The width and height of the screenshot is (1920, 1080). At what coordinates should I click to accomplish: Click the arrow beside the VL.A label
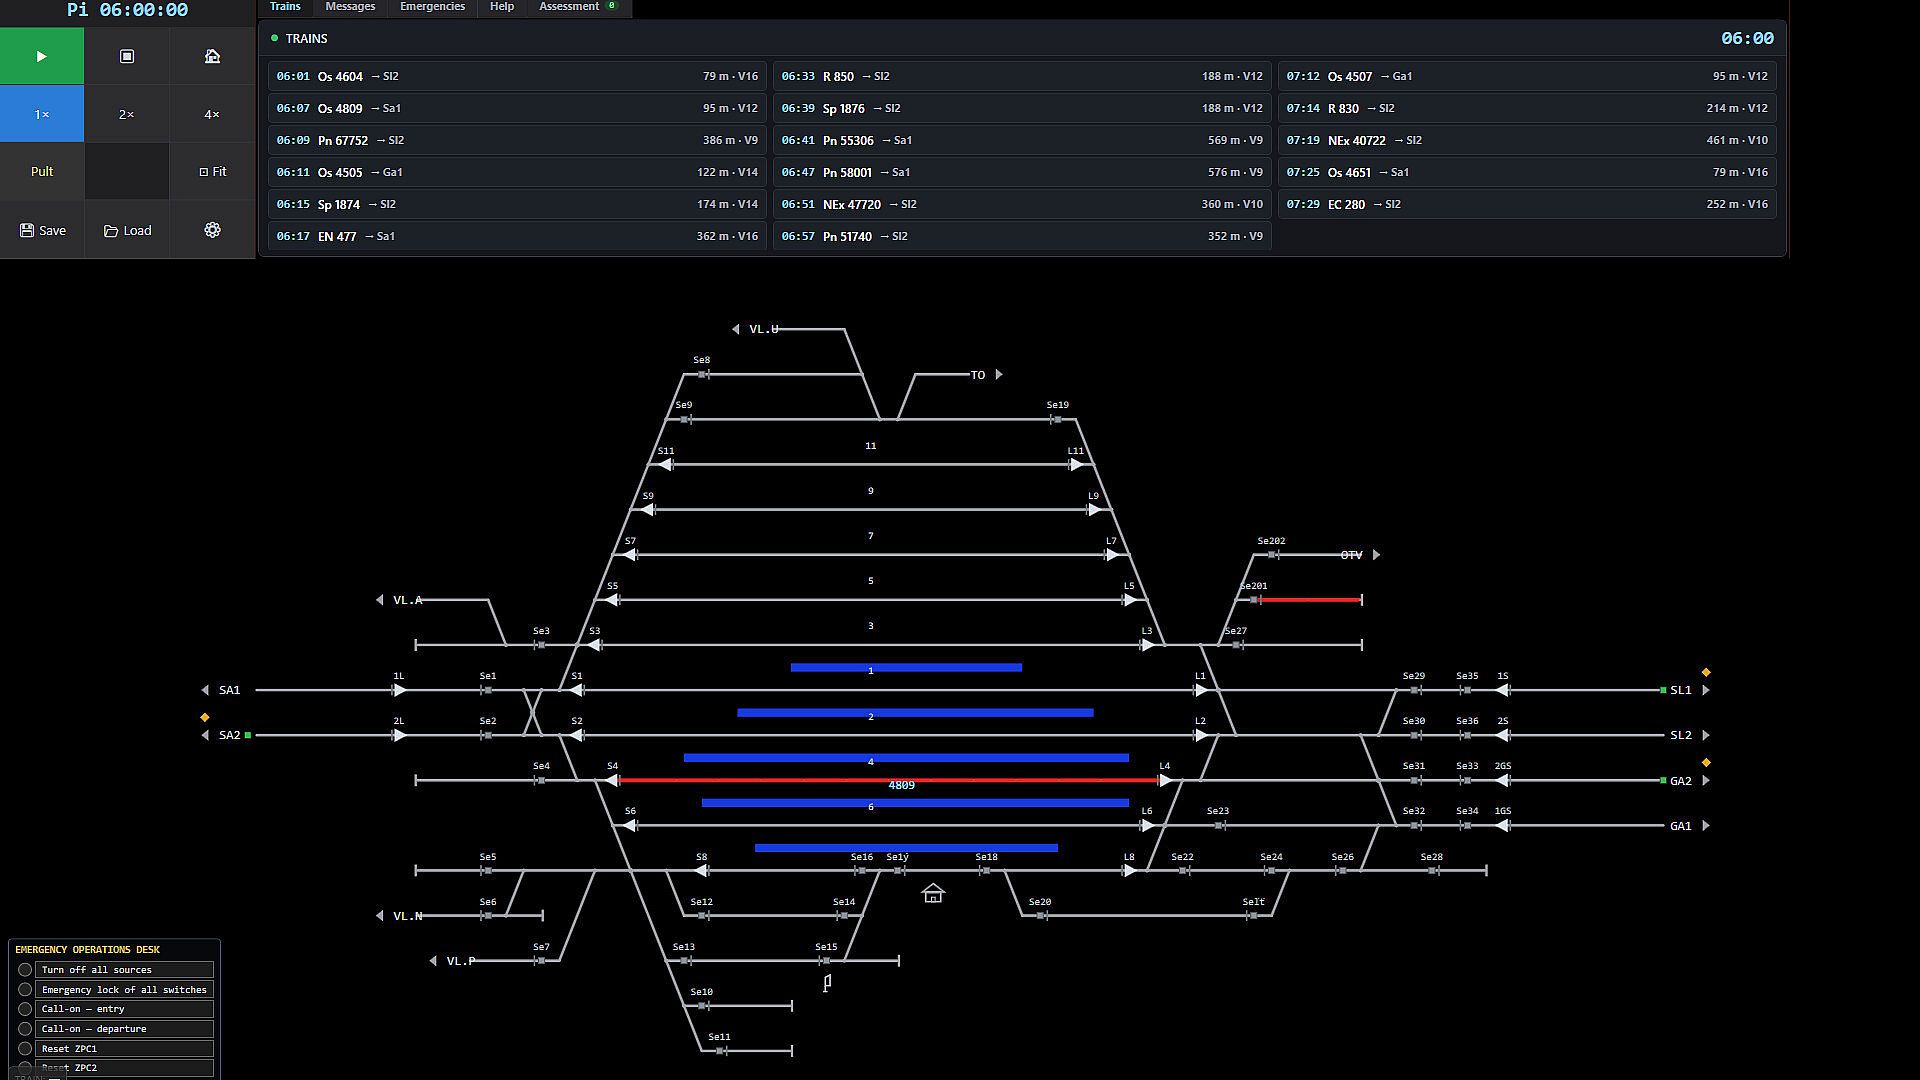tap(379, 600)
